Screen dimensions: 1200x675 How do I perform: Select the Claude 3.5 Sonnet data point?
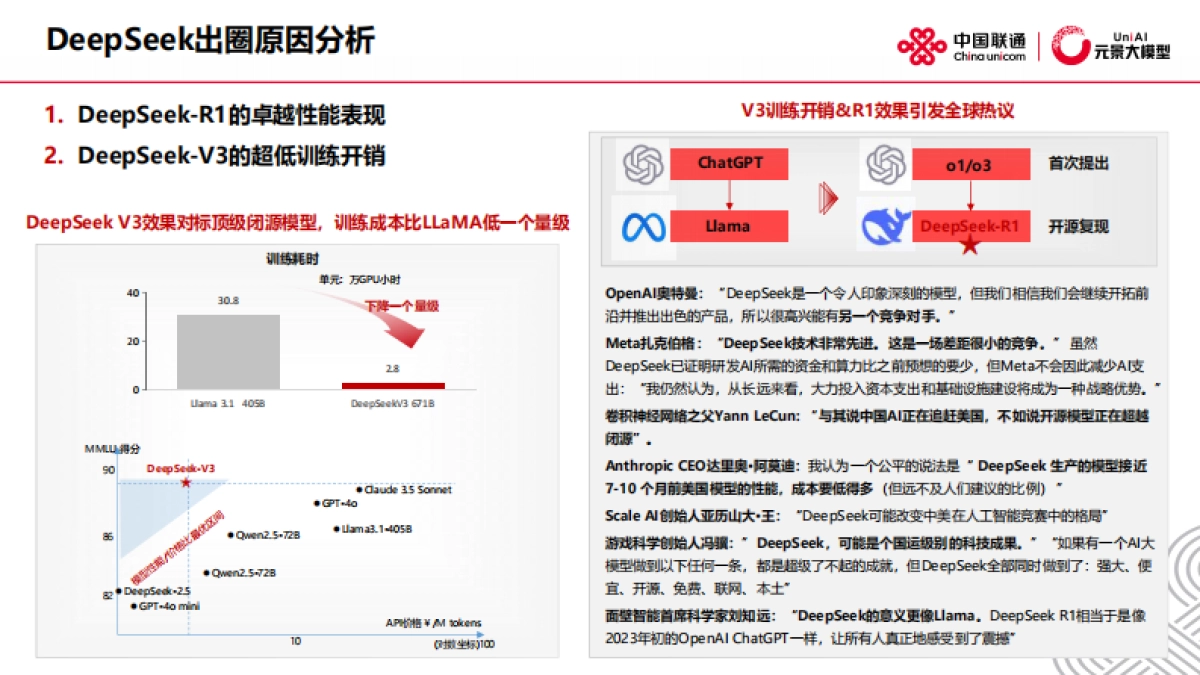point(359,490)
